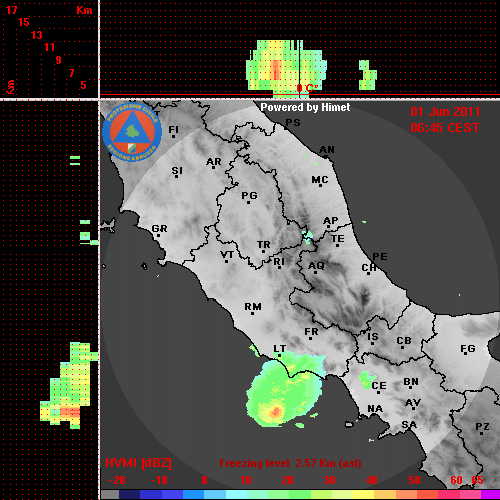500x500 pixels.
Task: Click the red storm core south of LT
Action: point(276,412)
